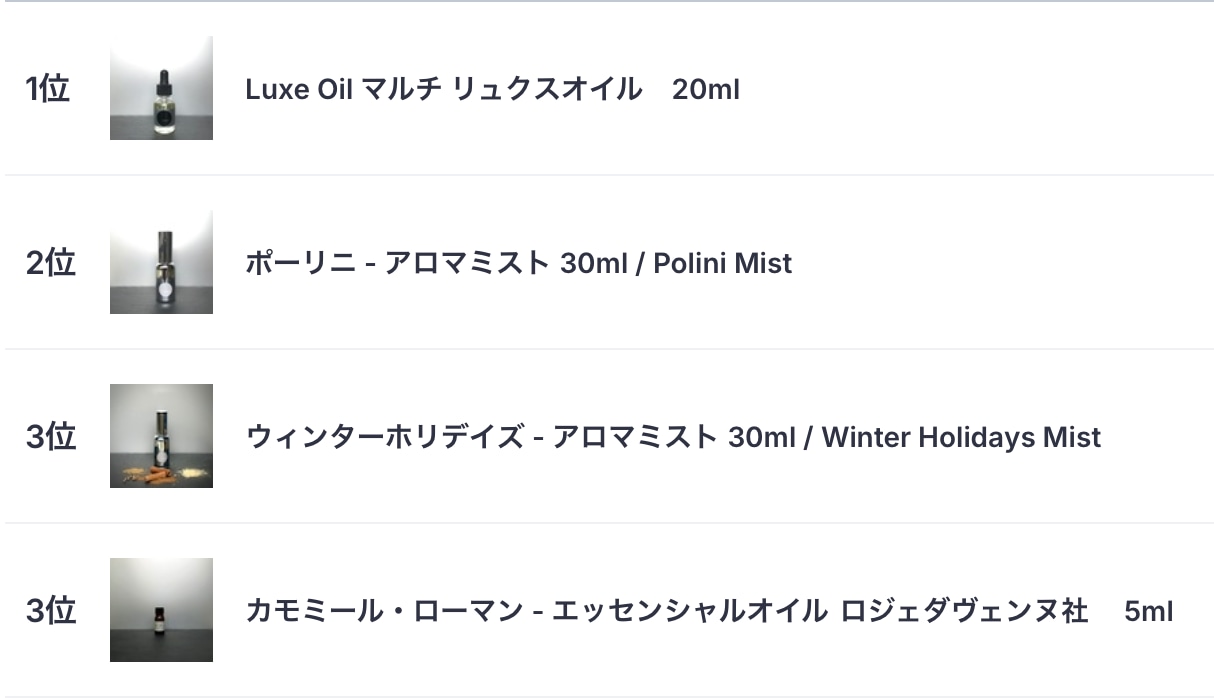Screen dimensions: 1214x698
Task: Click the ロジェダヴェンヌ社 brand text
Action: tap(964, 611)
